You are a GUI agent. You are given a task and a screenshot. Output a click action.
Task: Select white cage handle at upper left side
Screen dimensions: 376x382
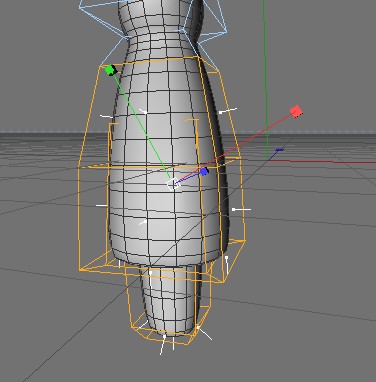click(x=106, y=116)
